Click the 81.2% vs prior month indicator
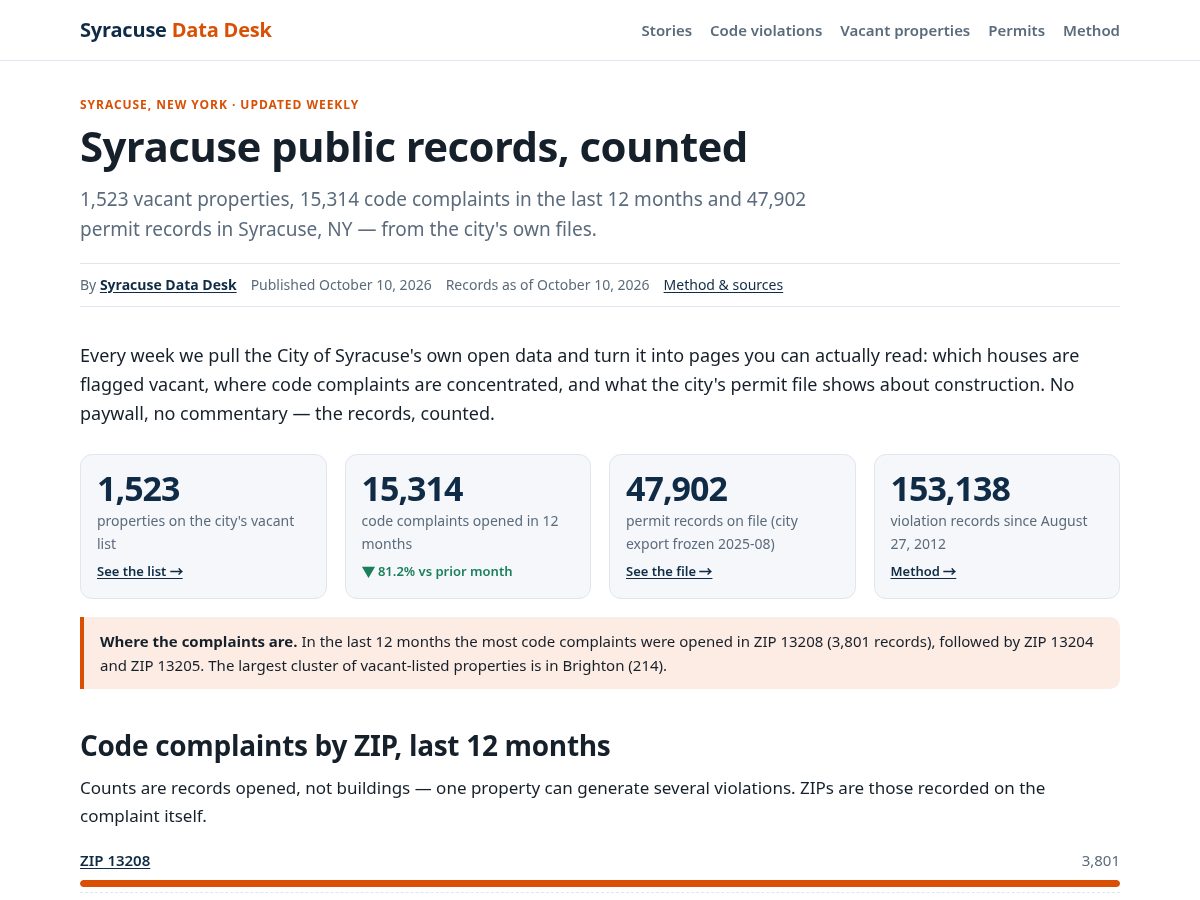 pyautogui.click(x=437, y=572)
